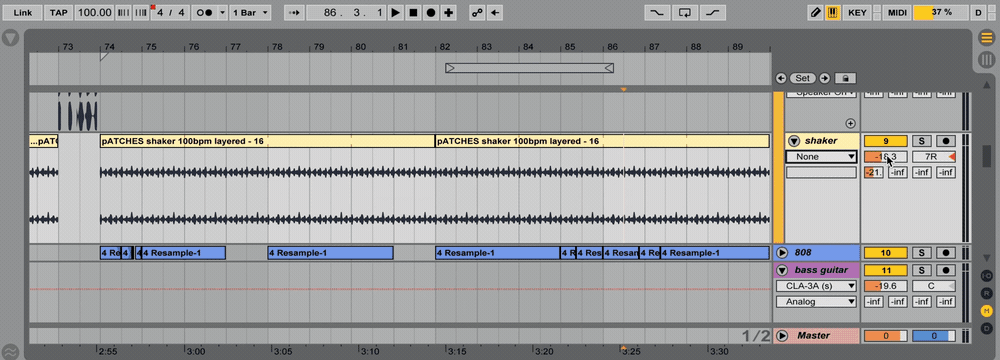The width and height of the screenshot is (1000, 360).
Task: Show In/Out section with I-O button
Action: tap(987, 276)
